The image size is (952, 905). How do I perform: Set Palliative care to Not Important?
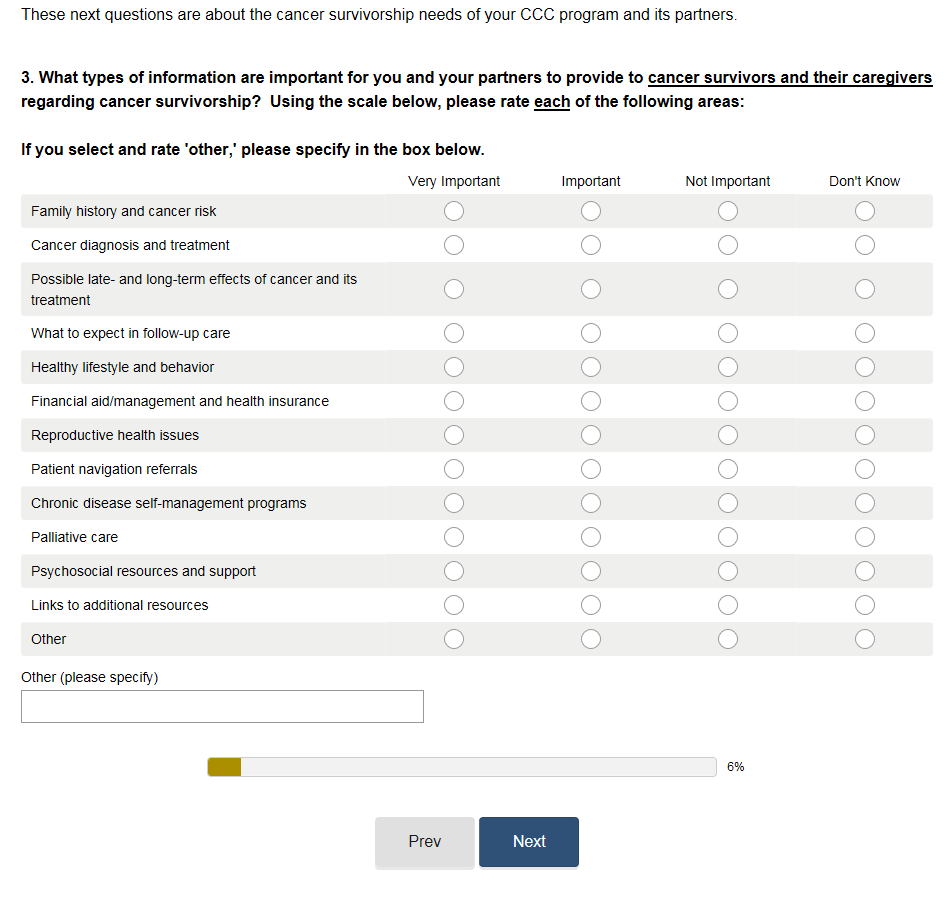point(728,537)
